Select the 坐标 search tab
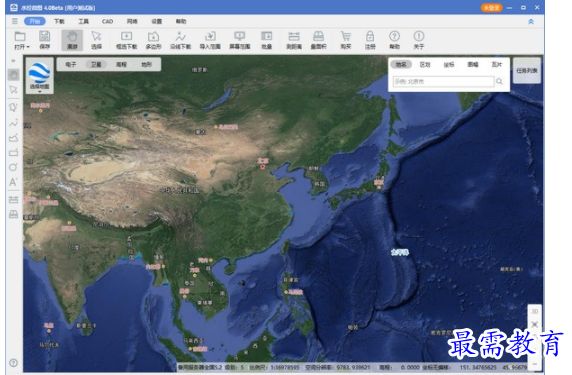Screen dimensions: 572x375 coord(449,64)
